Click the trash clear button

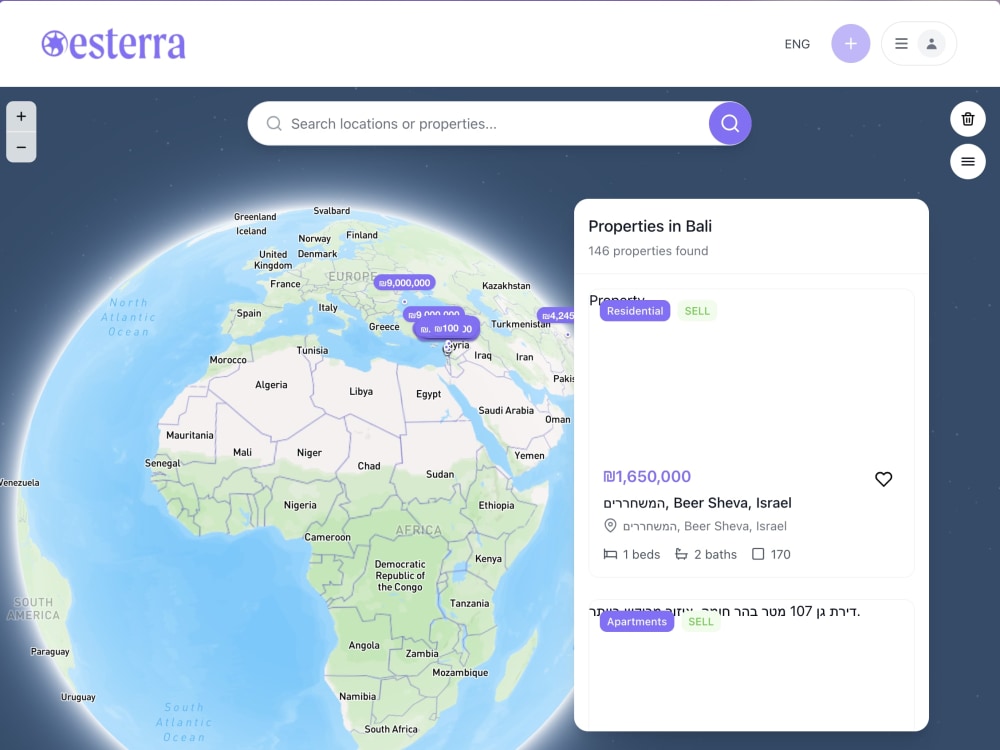click(x=967, y=119)
